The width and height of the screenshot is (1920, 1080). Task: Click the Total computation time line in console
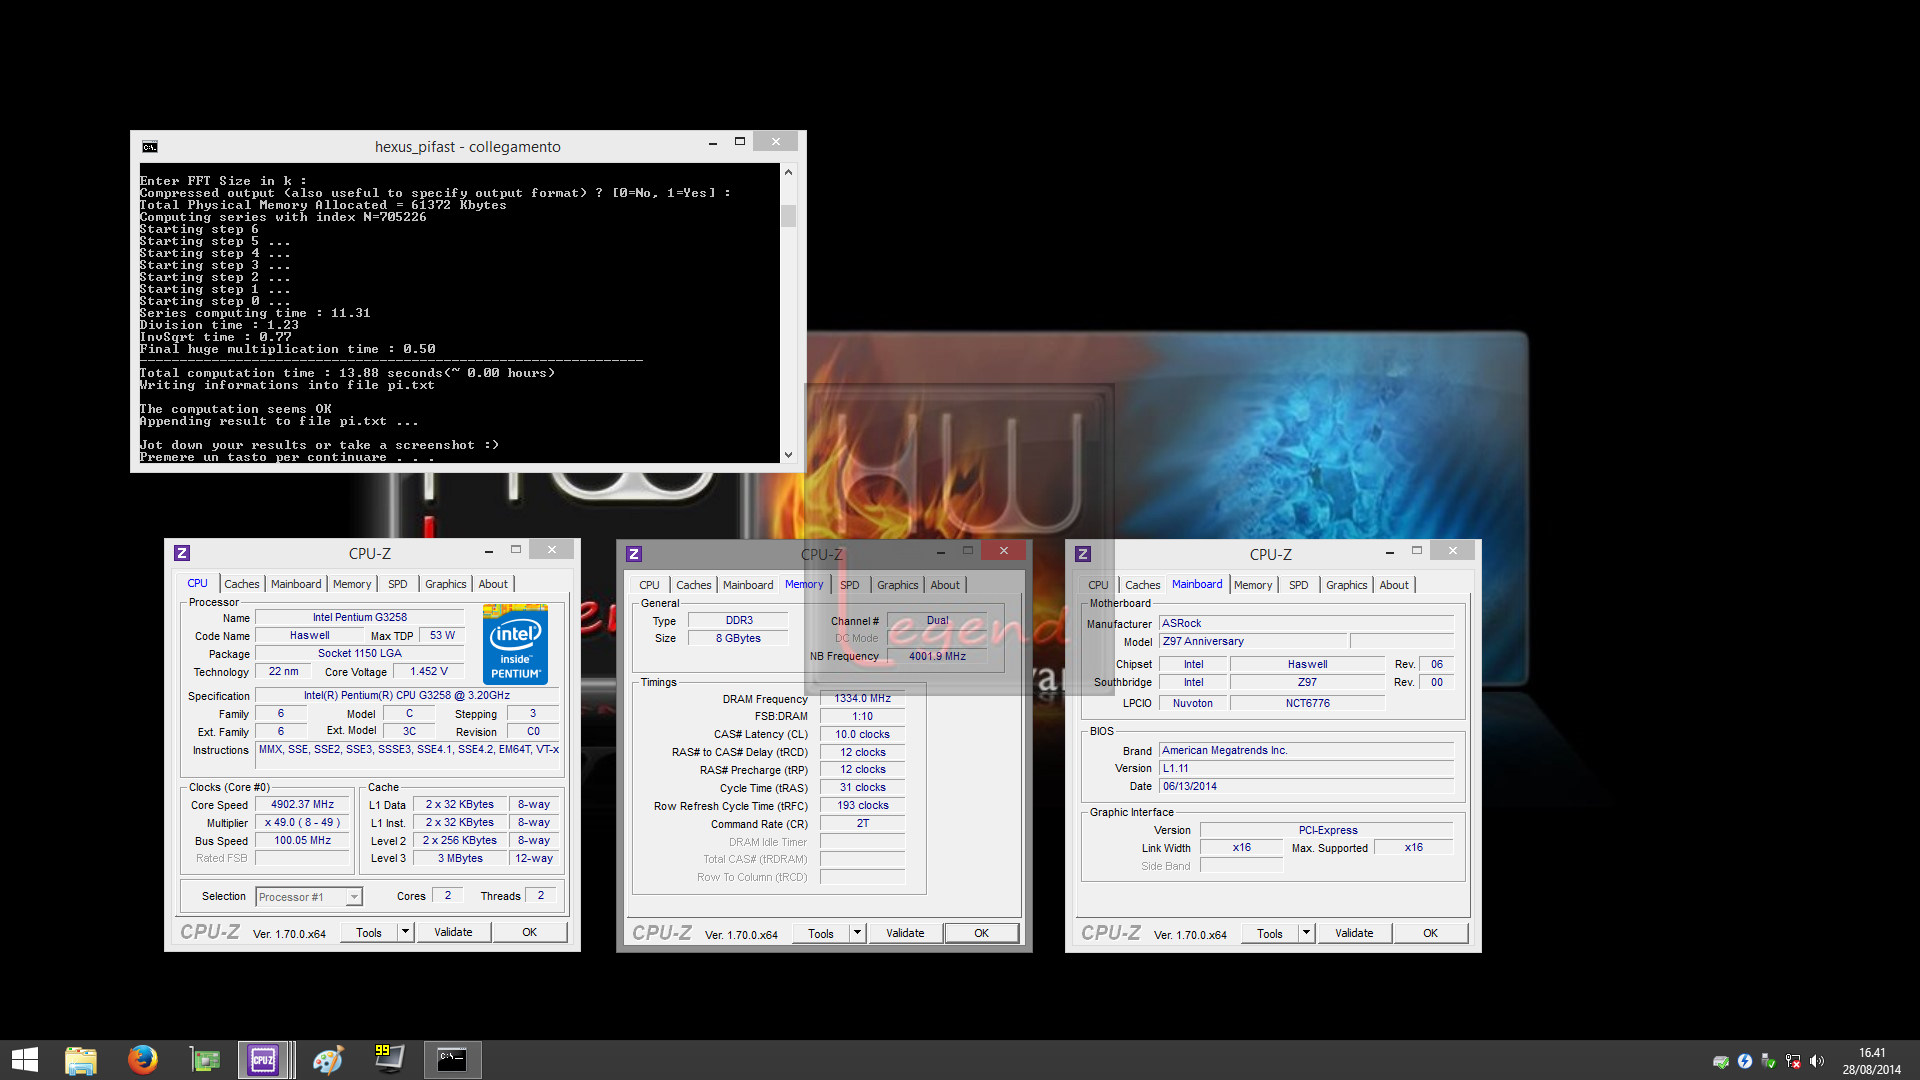click(x=347, y=373)
